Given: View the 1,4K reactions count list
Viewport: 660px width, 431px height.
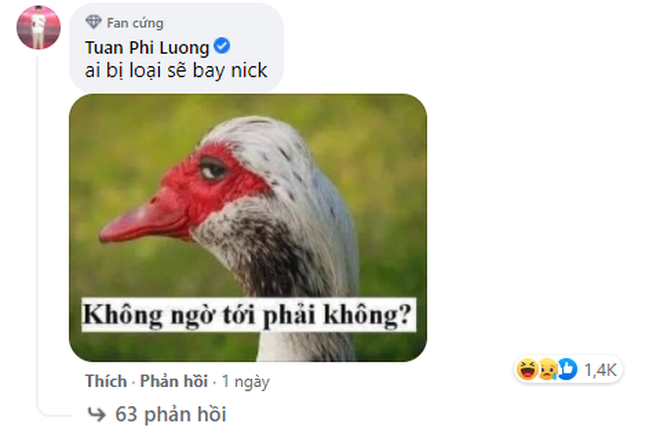Looking at the screenshot, I should 600,370.
